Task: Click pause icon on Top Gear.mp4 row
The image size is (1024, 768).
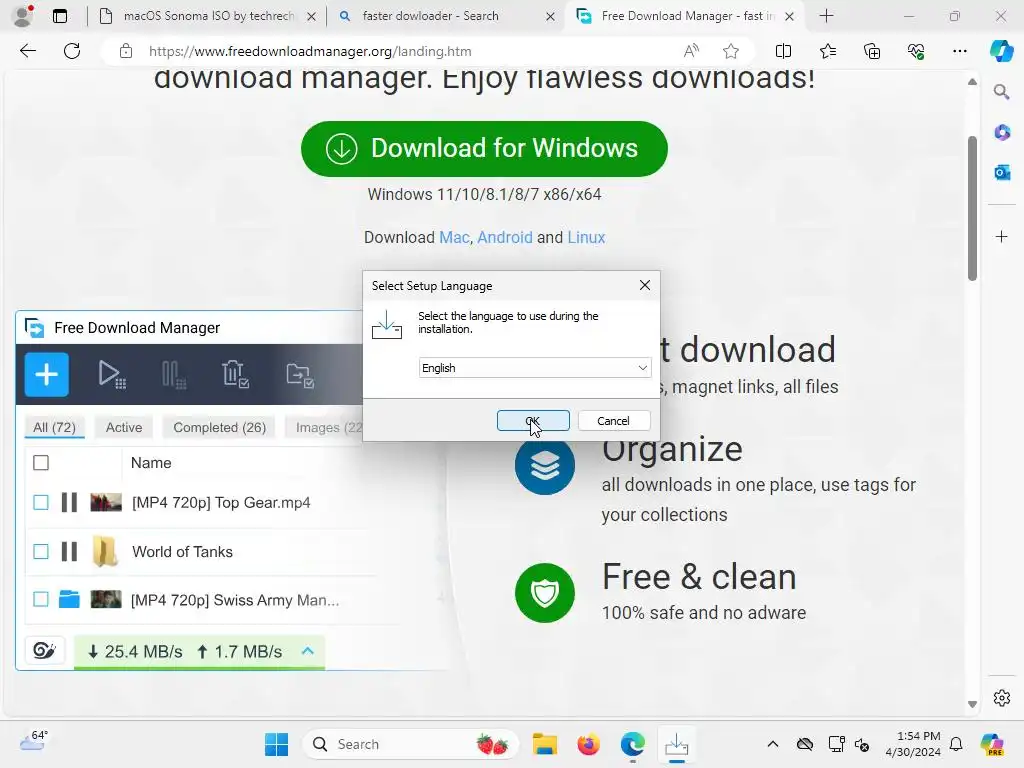Action: click(x=69, y=502)
